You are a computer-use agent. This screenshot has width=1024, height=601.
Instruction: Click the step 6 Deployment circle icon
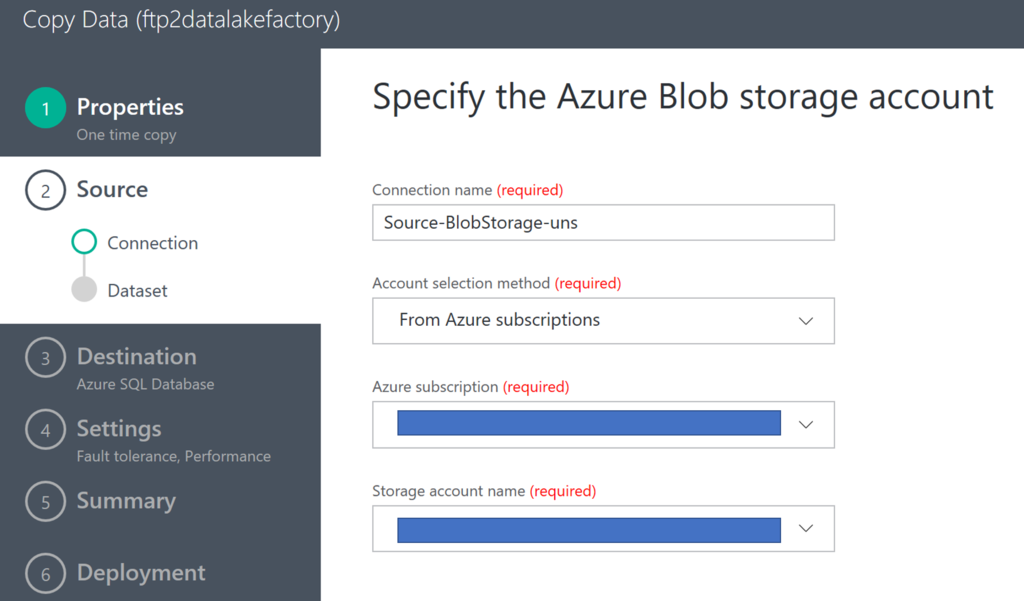point(45,574)
